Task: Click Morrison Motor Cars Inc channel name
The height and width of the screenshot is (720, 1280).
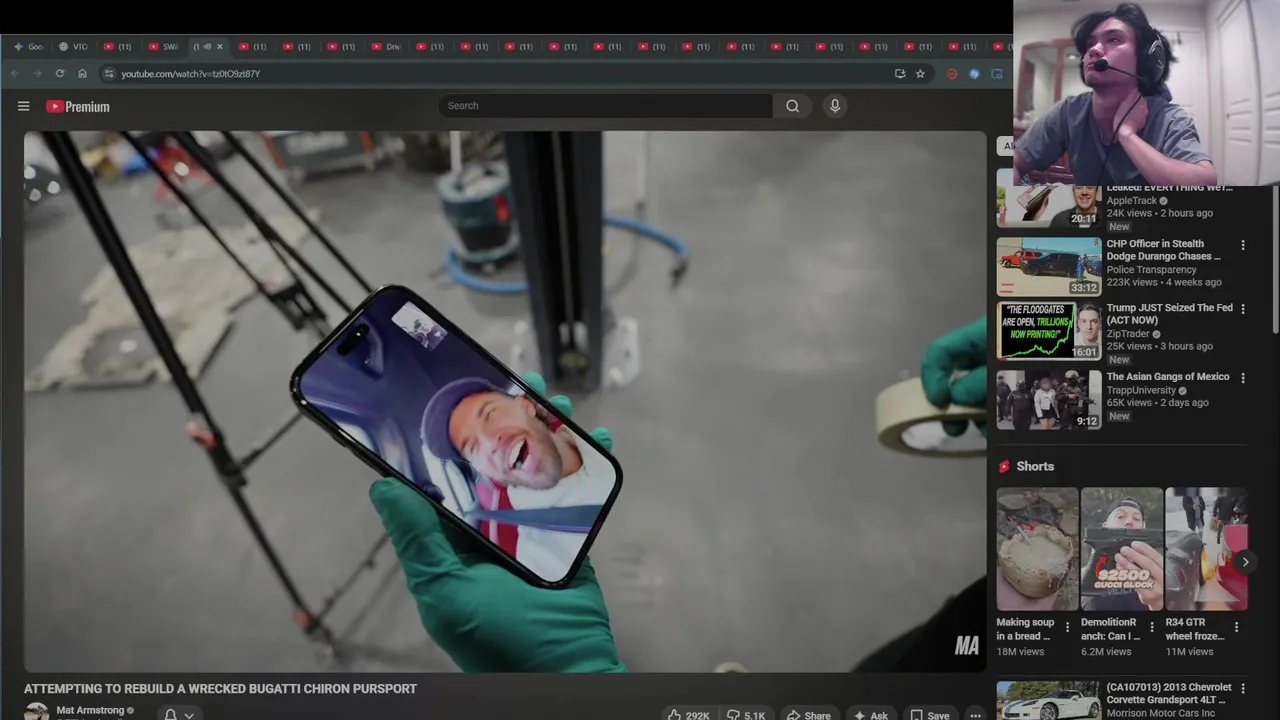Action: [1160, 713]
